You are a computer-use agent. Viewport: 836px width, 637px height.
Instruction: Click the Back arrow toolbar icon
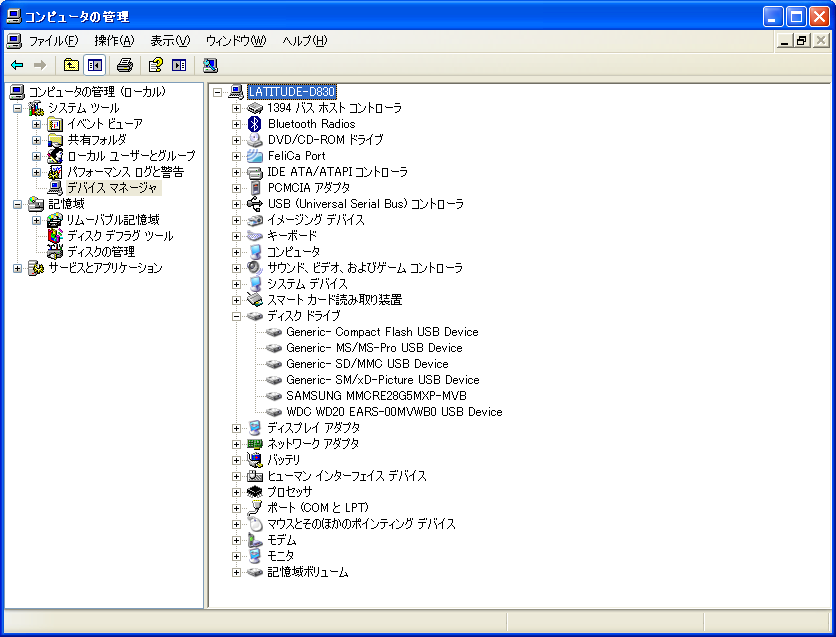point(17,65)
